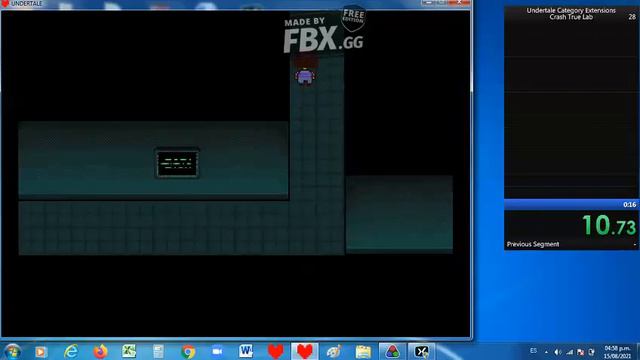Click the attempt count 28 in LiveSplit
640x360 pixels.
click(632, 17)
